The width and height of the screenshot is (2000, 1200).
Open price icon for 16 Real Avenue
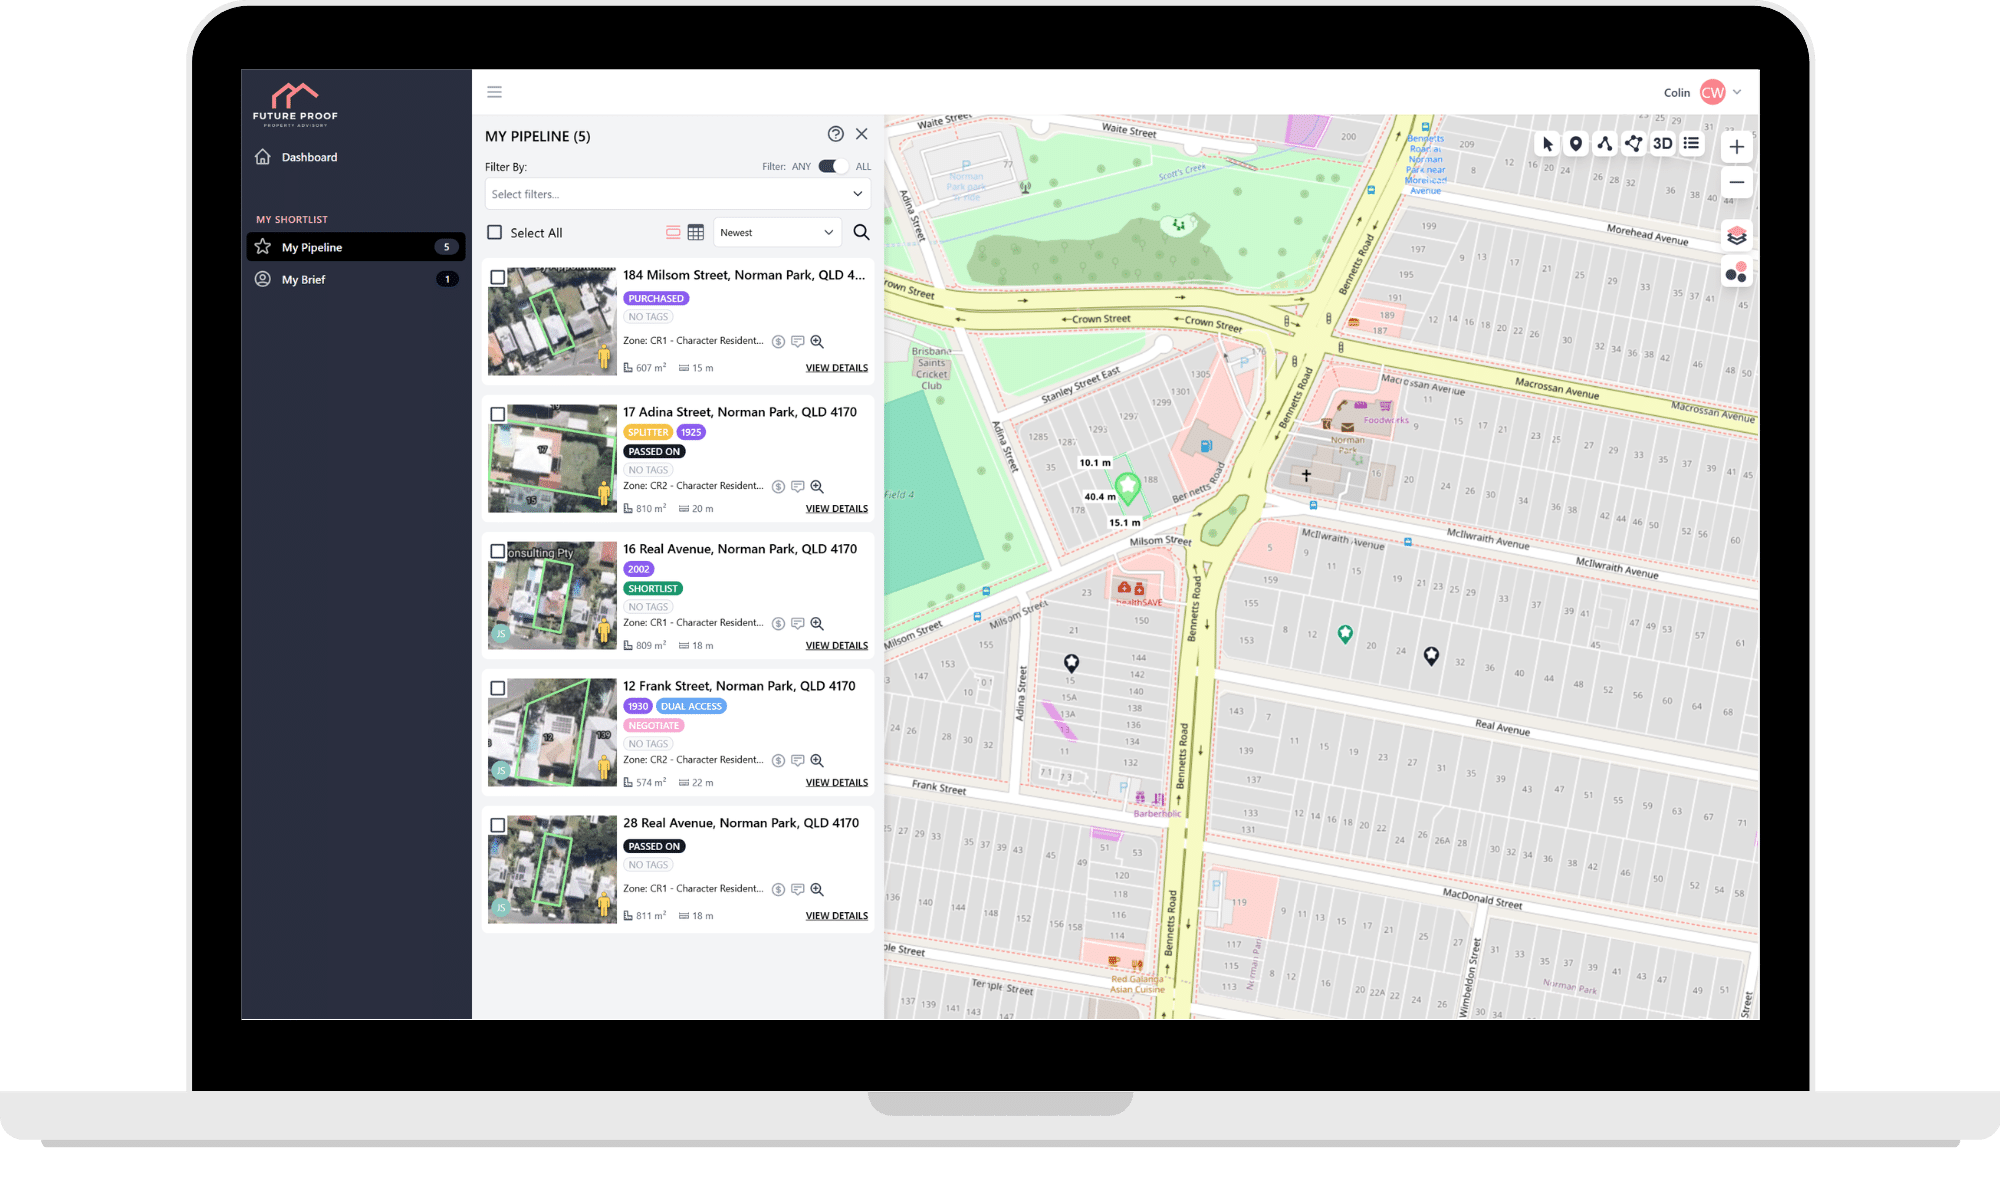778,624
